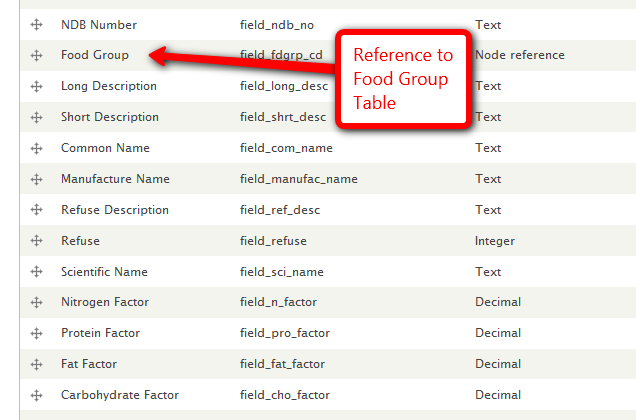The width and height of the screenshot is (636, 420).
Task: Select the Nitrogen Factor drag handle
Action: tap(37, 302)
